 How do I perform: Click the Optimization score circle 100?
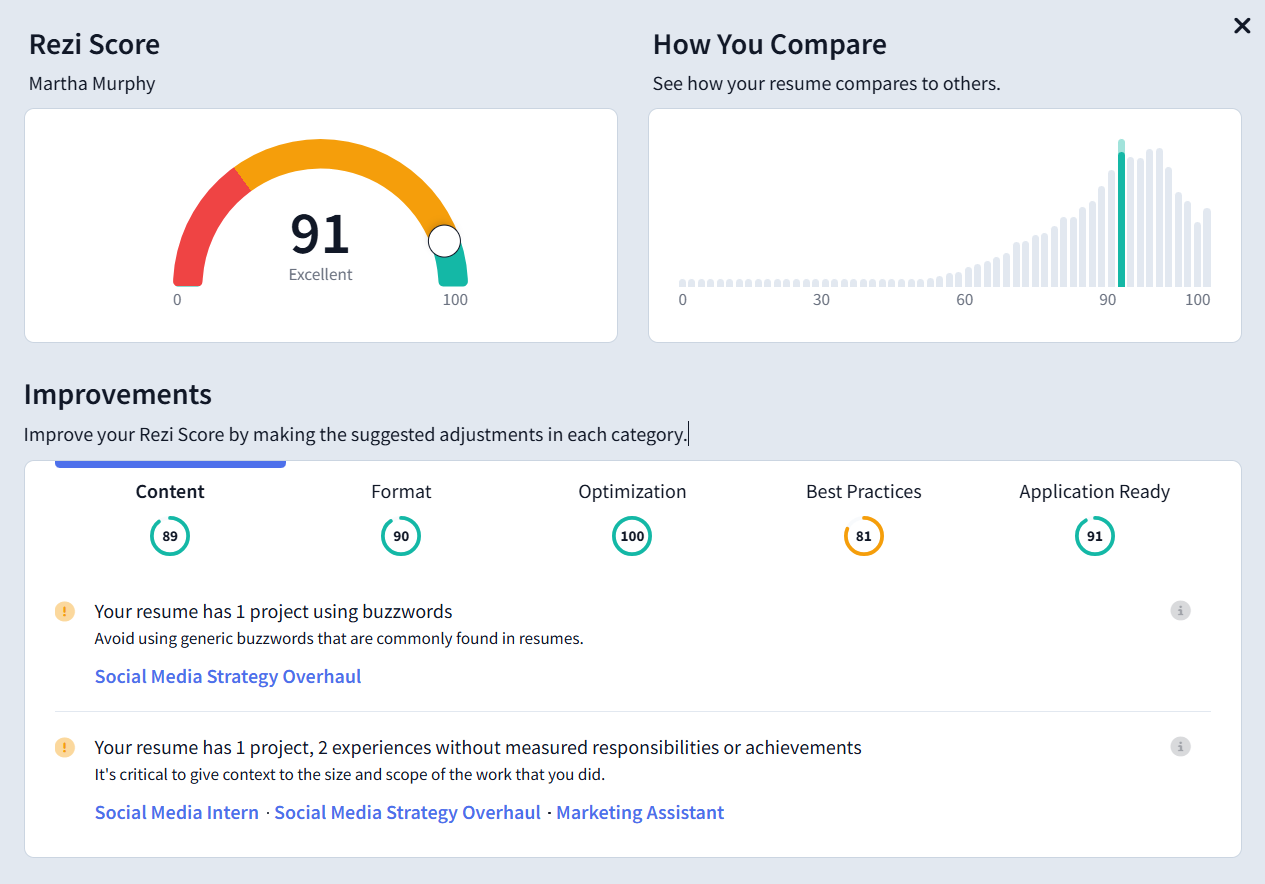coord(632,536)
